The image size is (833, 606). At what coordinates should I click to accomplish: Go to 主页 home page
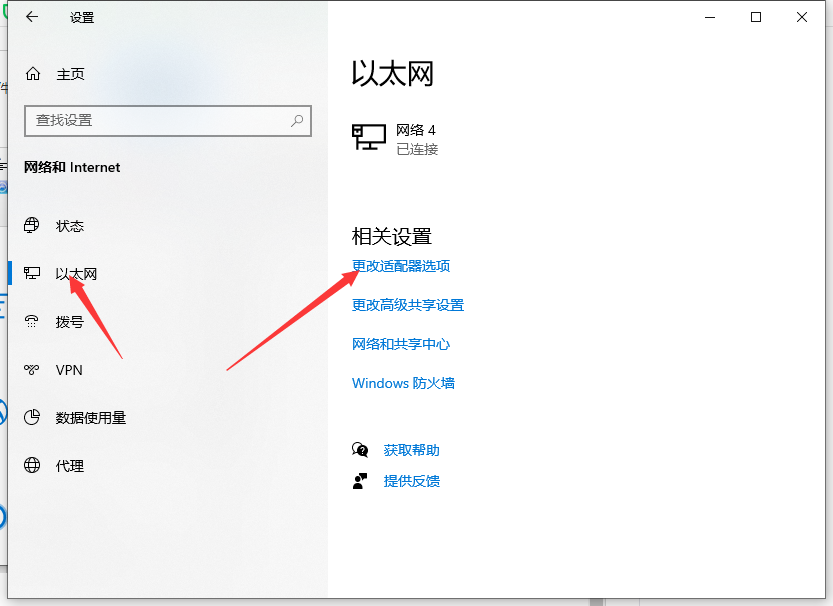(70, 74)
